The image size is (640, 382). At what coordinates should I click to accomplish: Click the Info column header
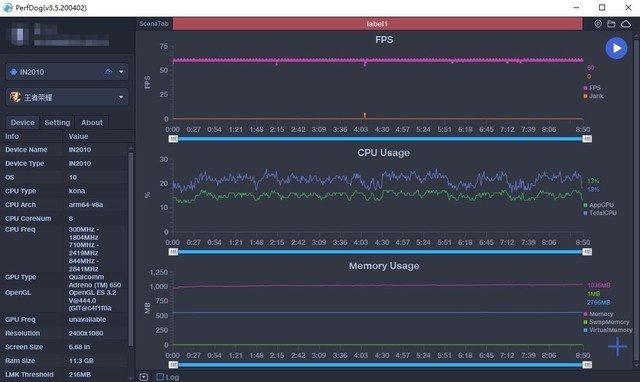pos(12,136)
